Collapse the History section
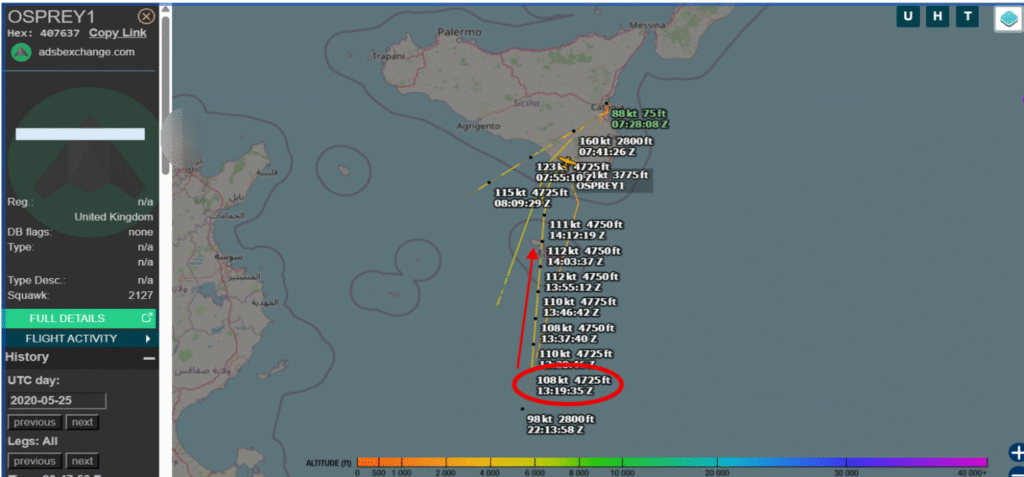The image size is (1024, 477). [x=149, y=358]
